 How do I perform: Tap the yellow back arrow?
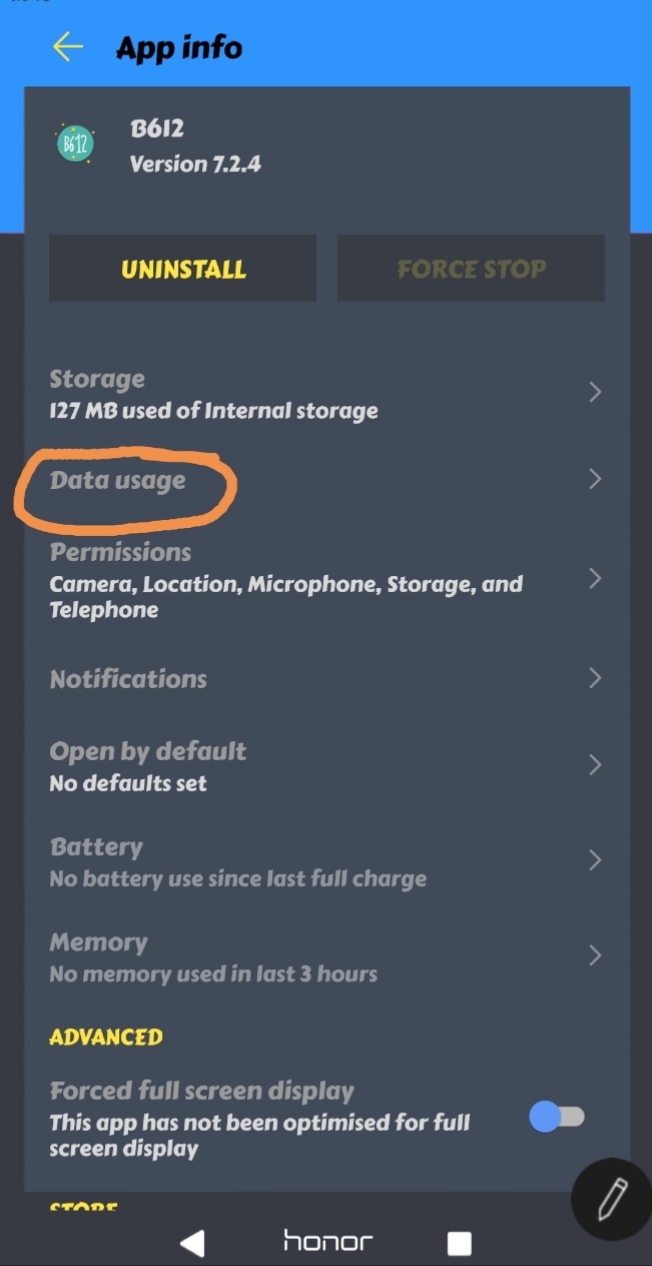[66, 46]
